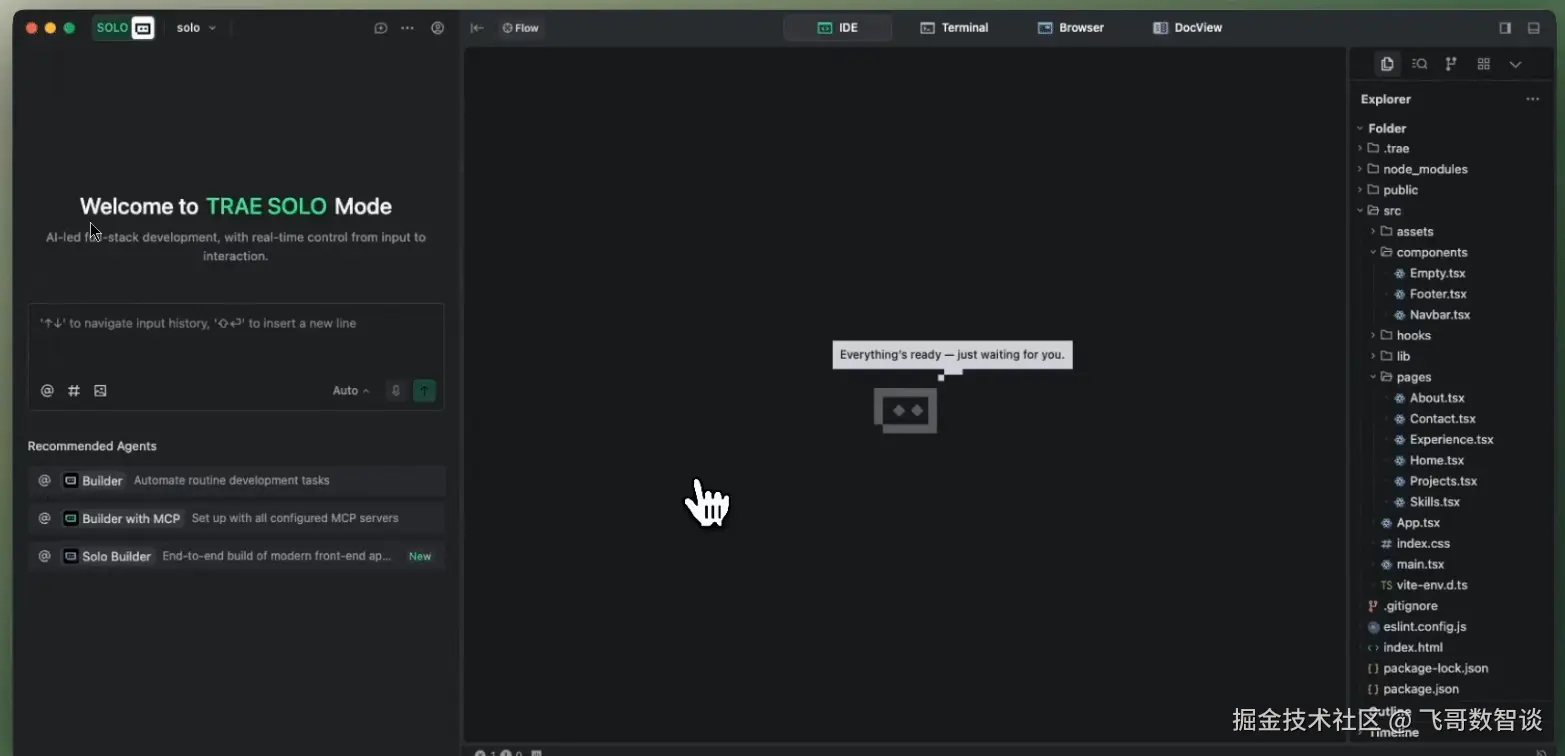The height and width of the screenshot is (756, 1565).
Task: Click the 'Recommended Agents' heading text
Action: point(92,446)
